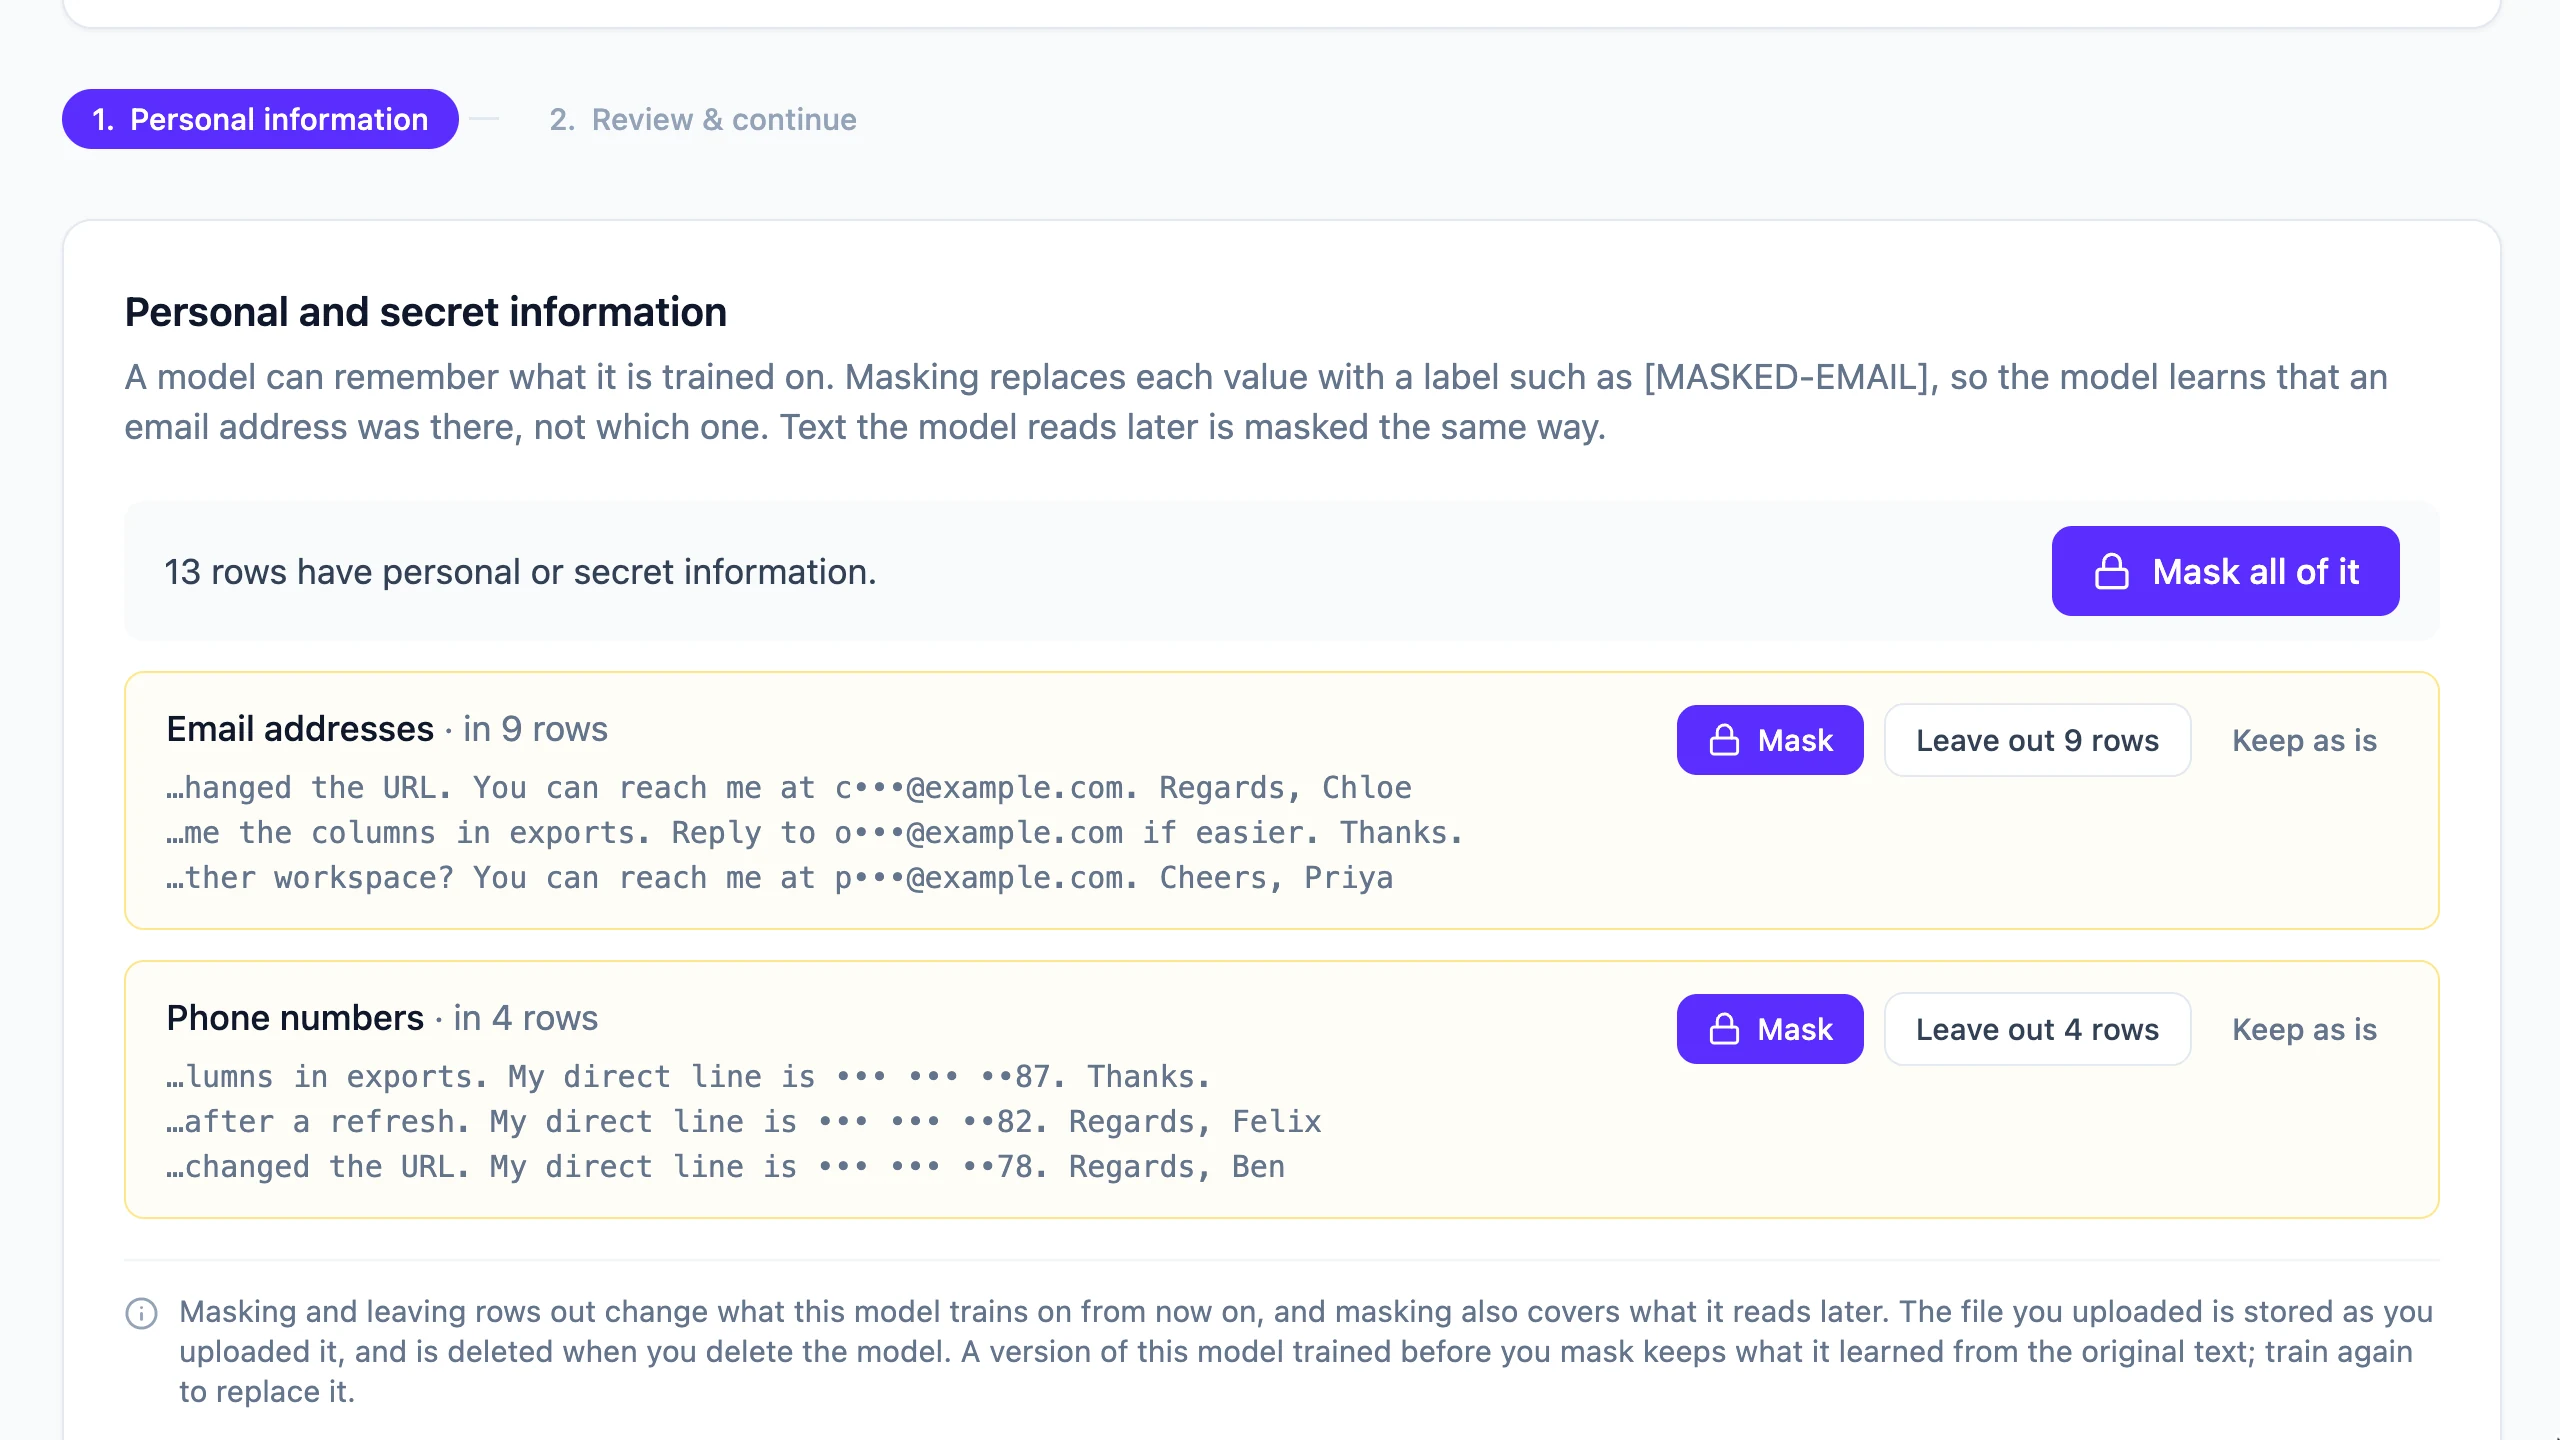Image resolution: width=2560 pixels, height=1440 pixels.
Task: Click the Personal and secret information title
Action: (425, 312)
